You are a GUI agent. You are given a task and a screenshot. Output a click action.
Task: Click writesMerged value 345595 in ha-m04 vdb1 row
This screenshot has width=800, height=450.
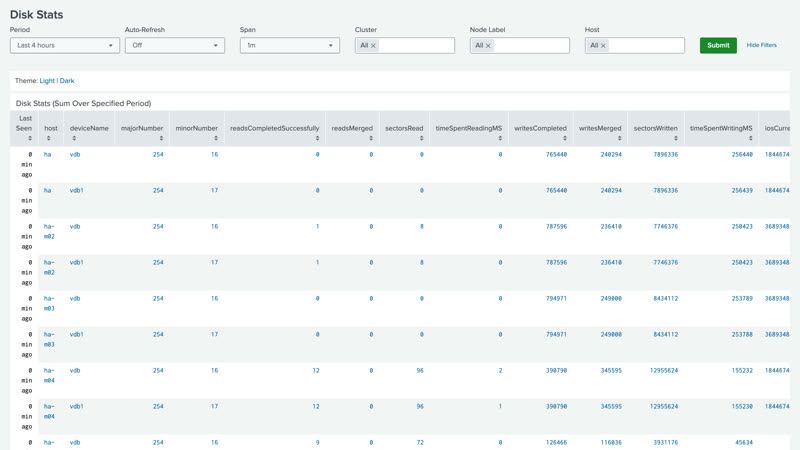(x=611, y=406)
